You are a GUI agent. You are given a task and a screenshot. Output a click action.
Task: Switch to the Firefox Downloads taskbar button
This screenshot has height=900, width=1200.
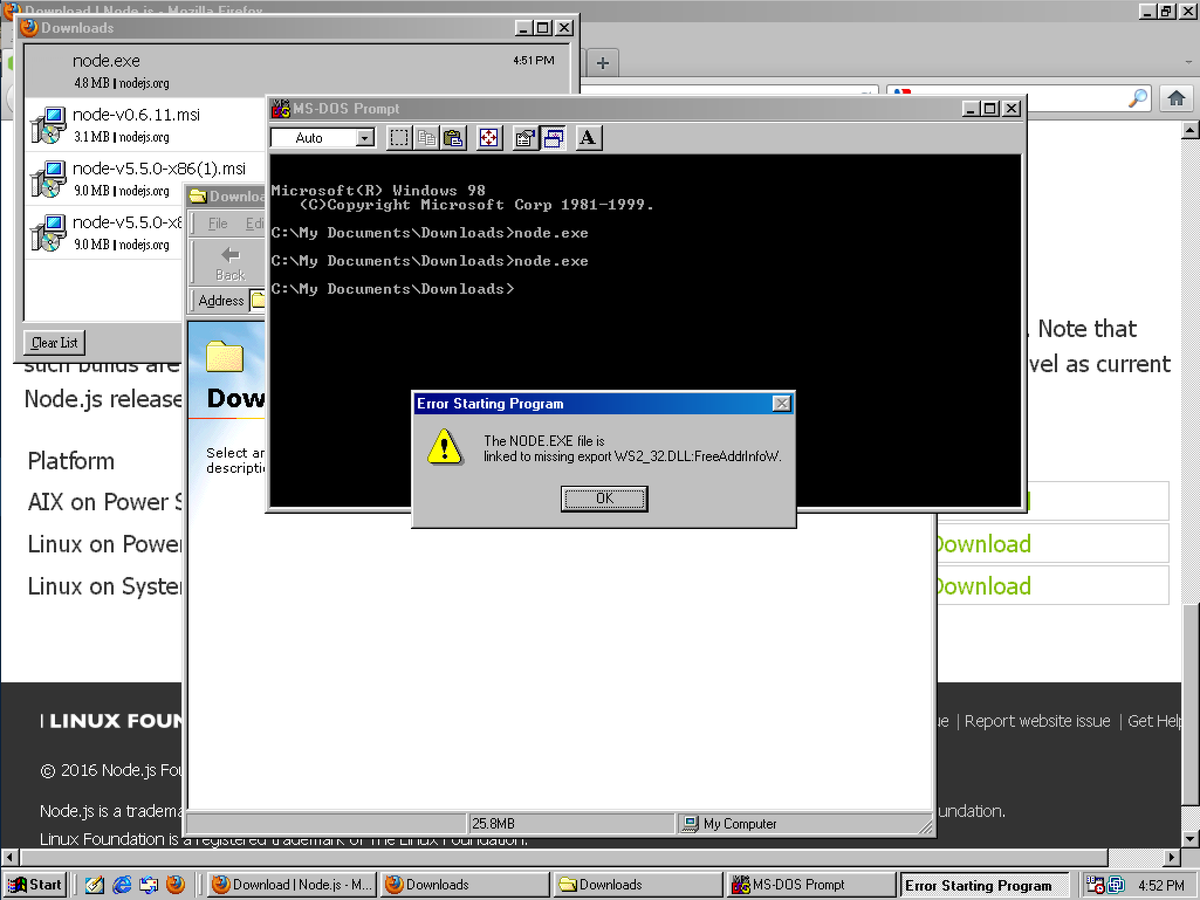(465, 884)
